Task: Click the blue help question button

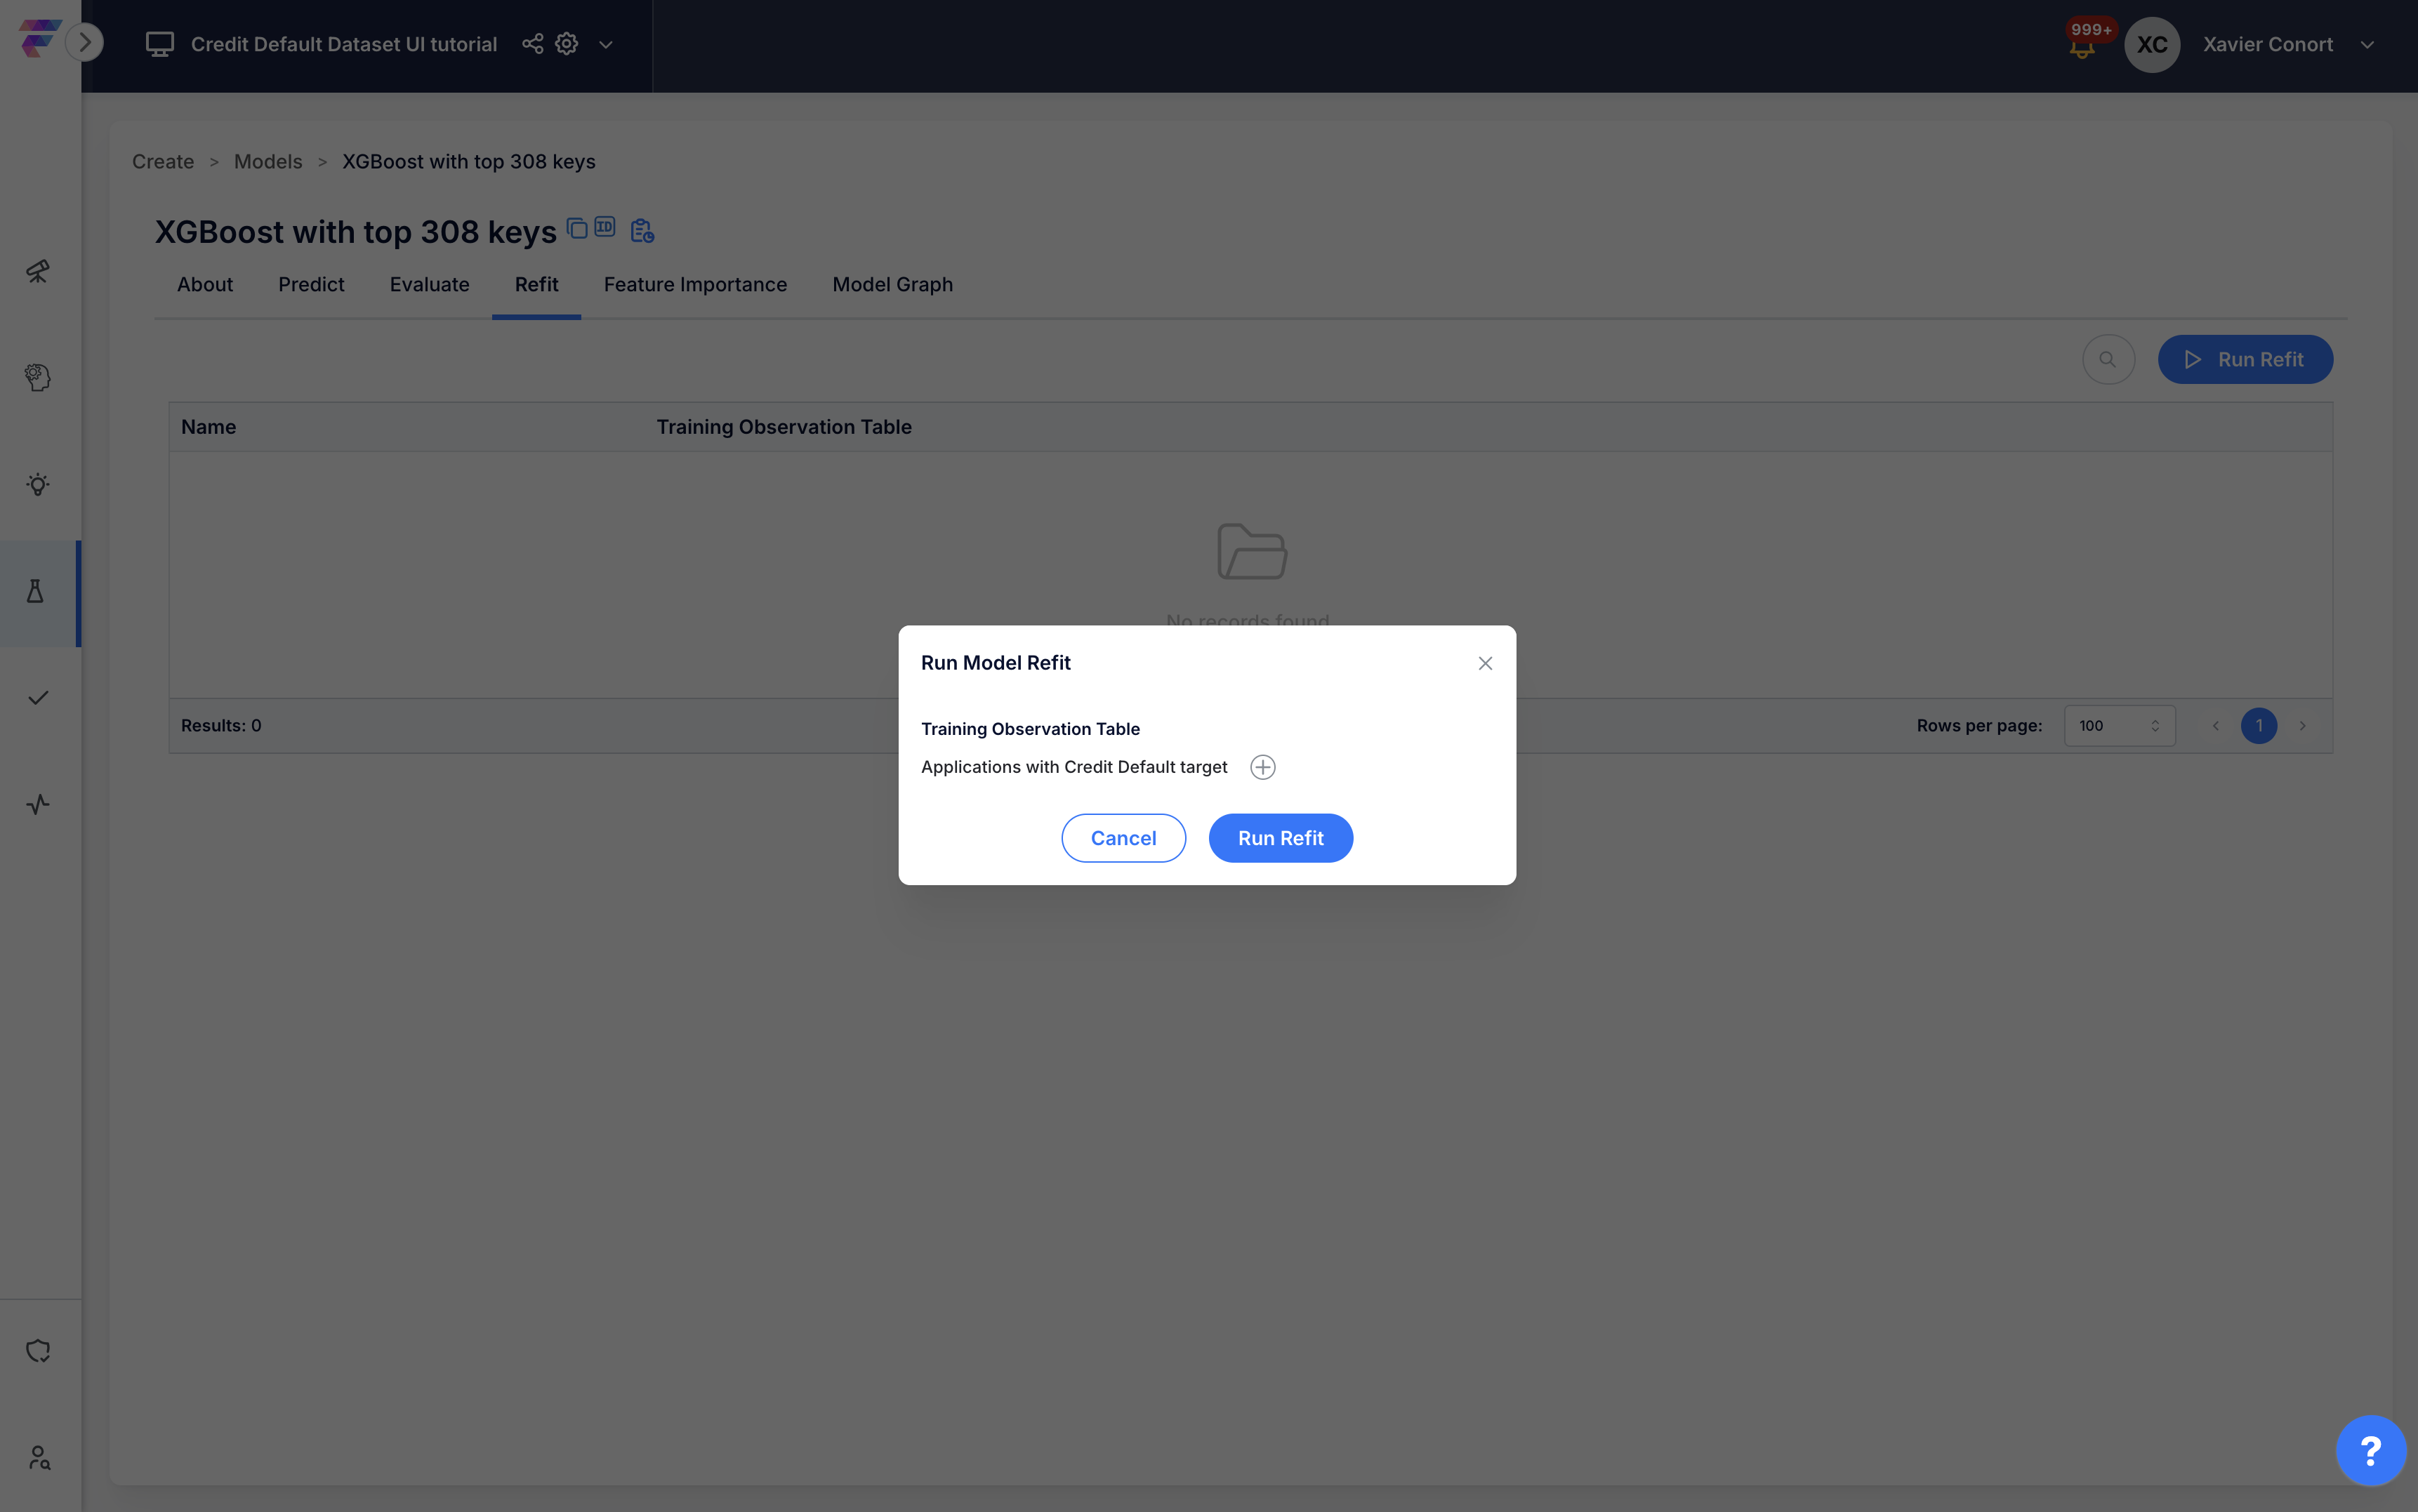Action: coord(2370,1450)
